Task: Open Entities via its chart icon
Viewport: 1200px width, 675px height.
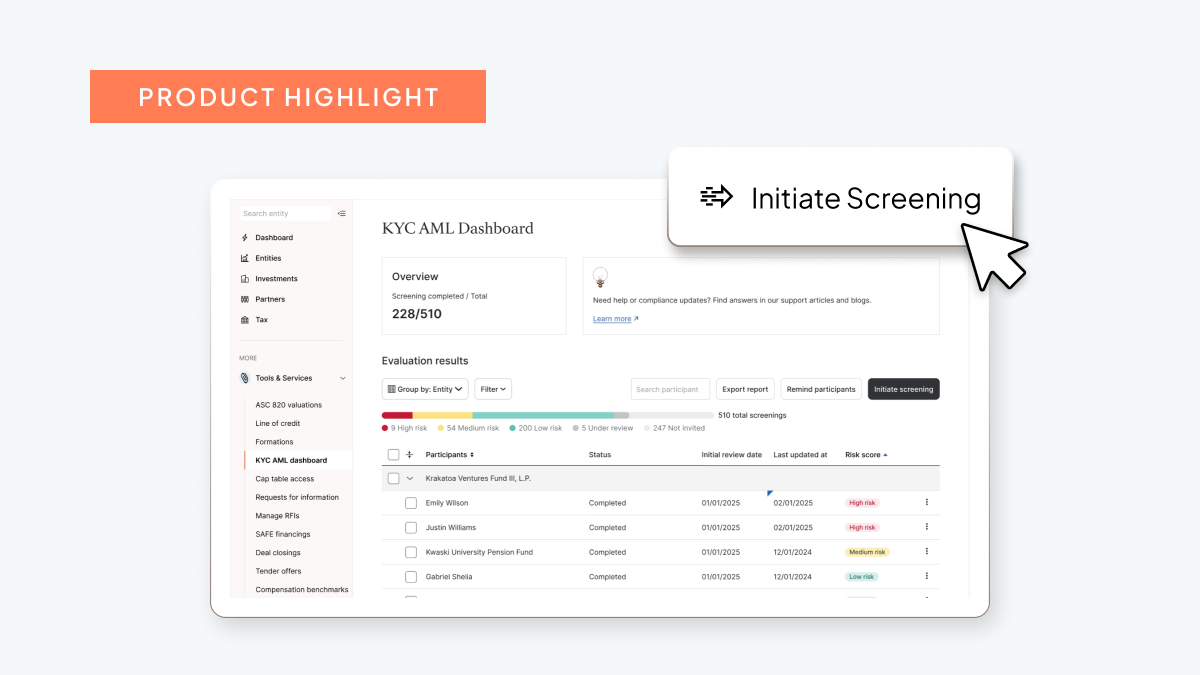Action: [244, 258]
